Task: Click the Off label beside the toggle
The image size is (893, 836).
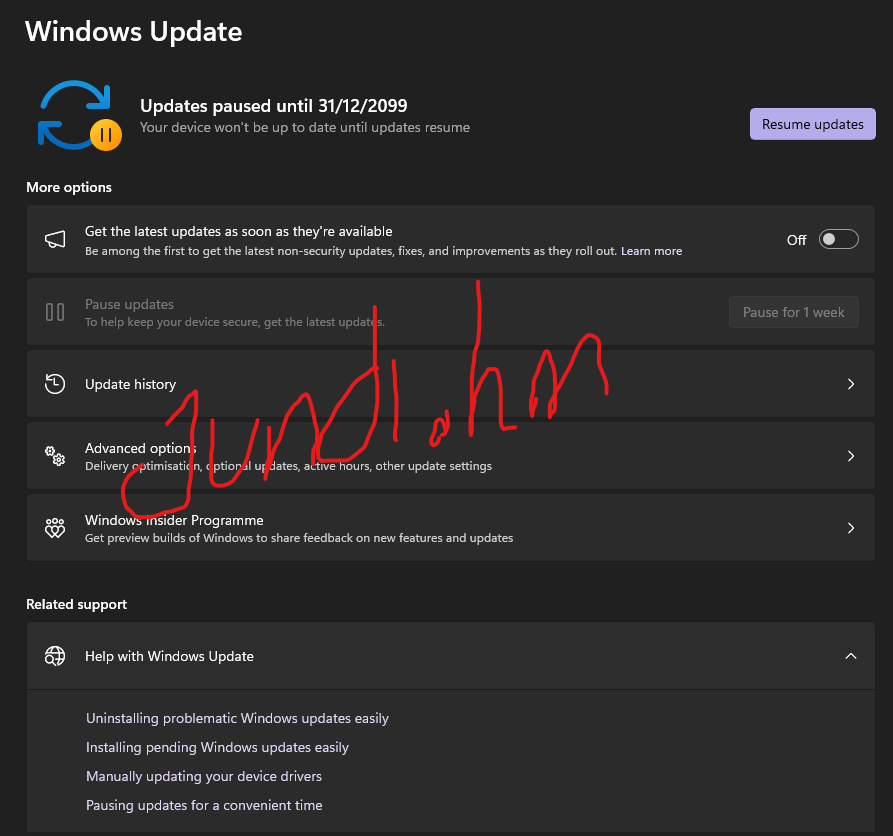Action: (x=796, y=240)
